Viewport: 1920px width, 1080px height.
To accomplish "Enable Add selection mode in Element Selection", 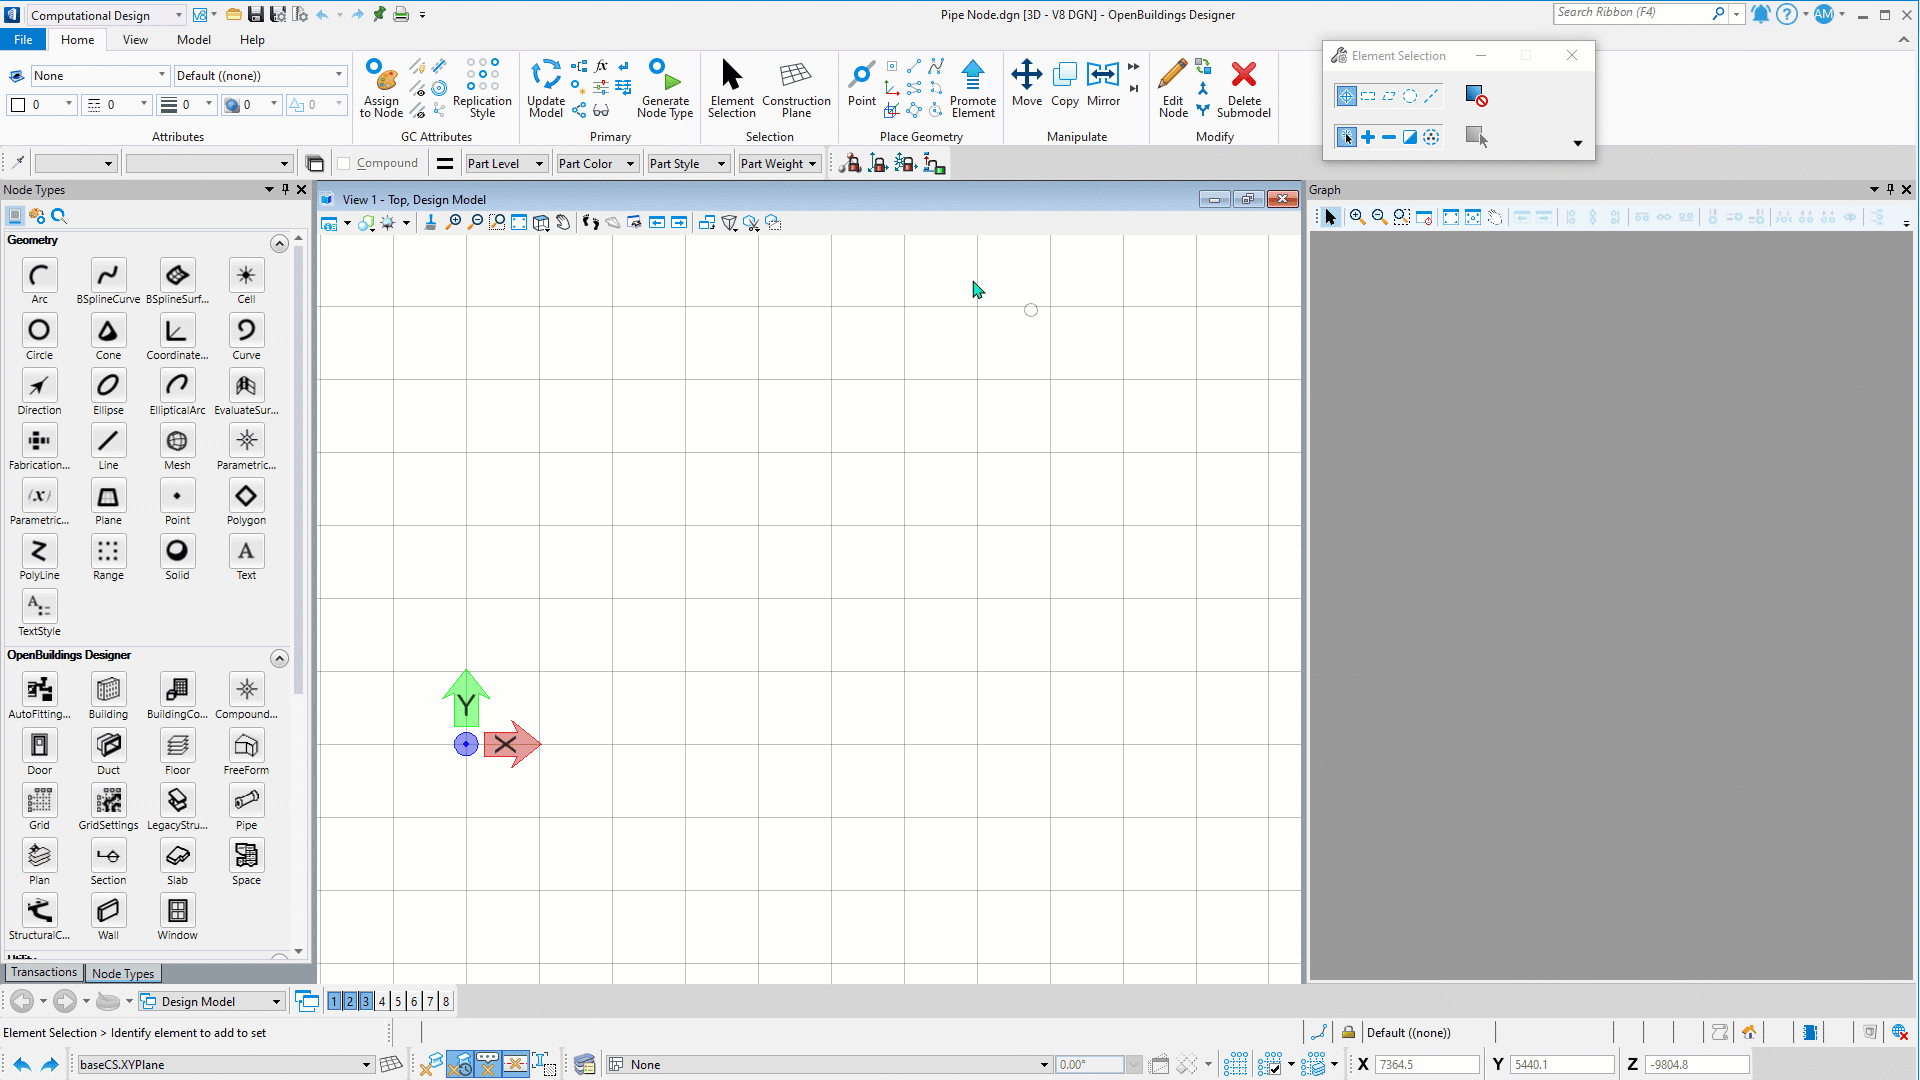I will click(1368, 137).
